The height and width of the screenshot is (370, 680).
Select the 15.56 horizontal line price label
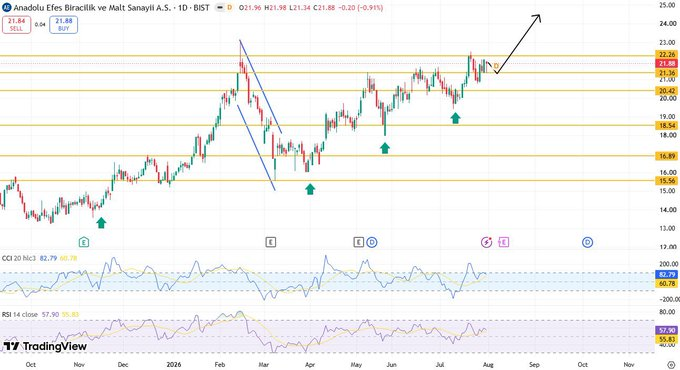(x=667, y=180)
